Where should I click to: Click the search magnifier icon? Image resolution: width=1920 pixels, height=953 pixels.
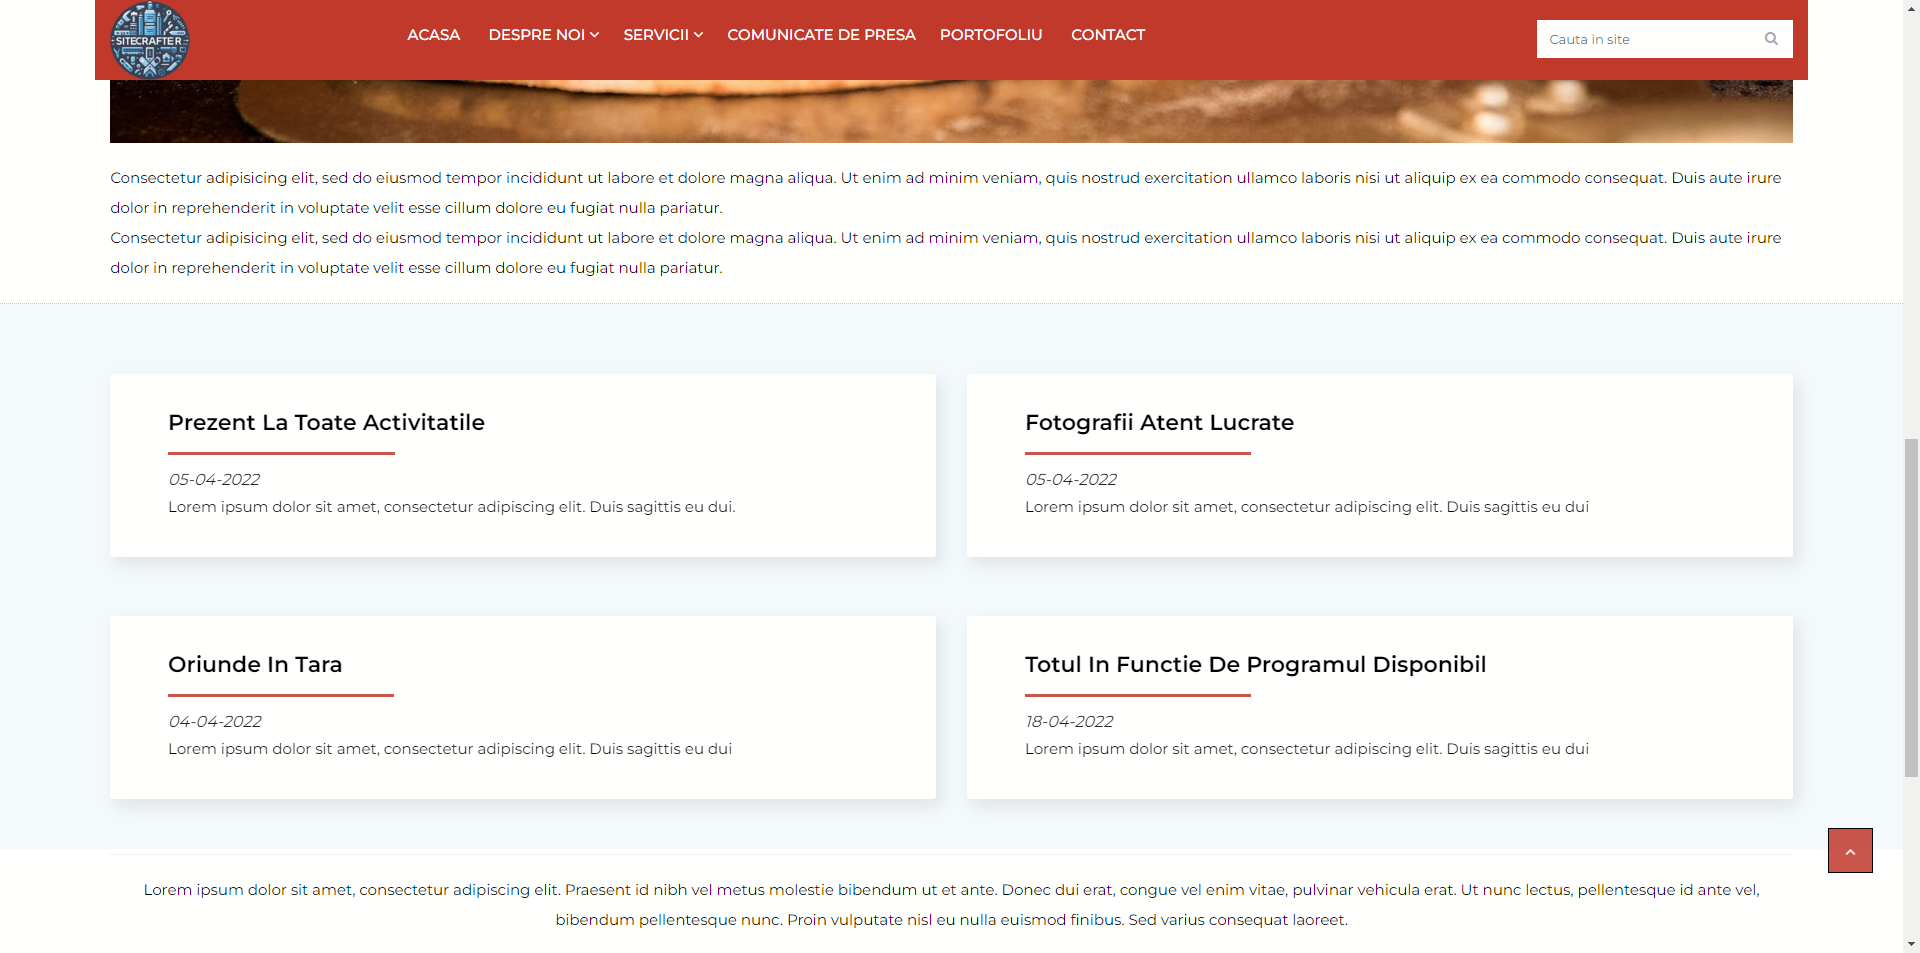(1771, 39)
